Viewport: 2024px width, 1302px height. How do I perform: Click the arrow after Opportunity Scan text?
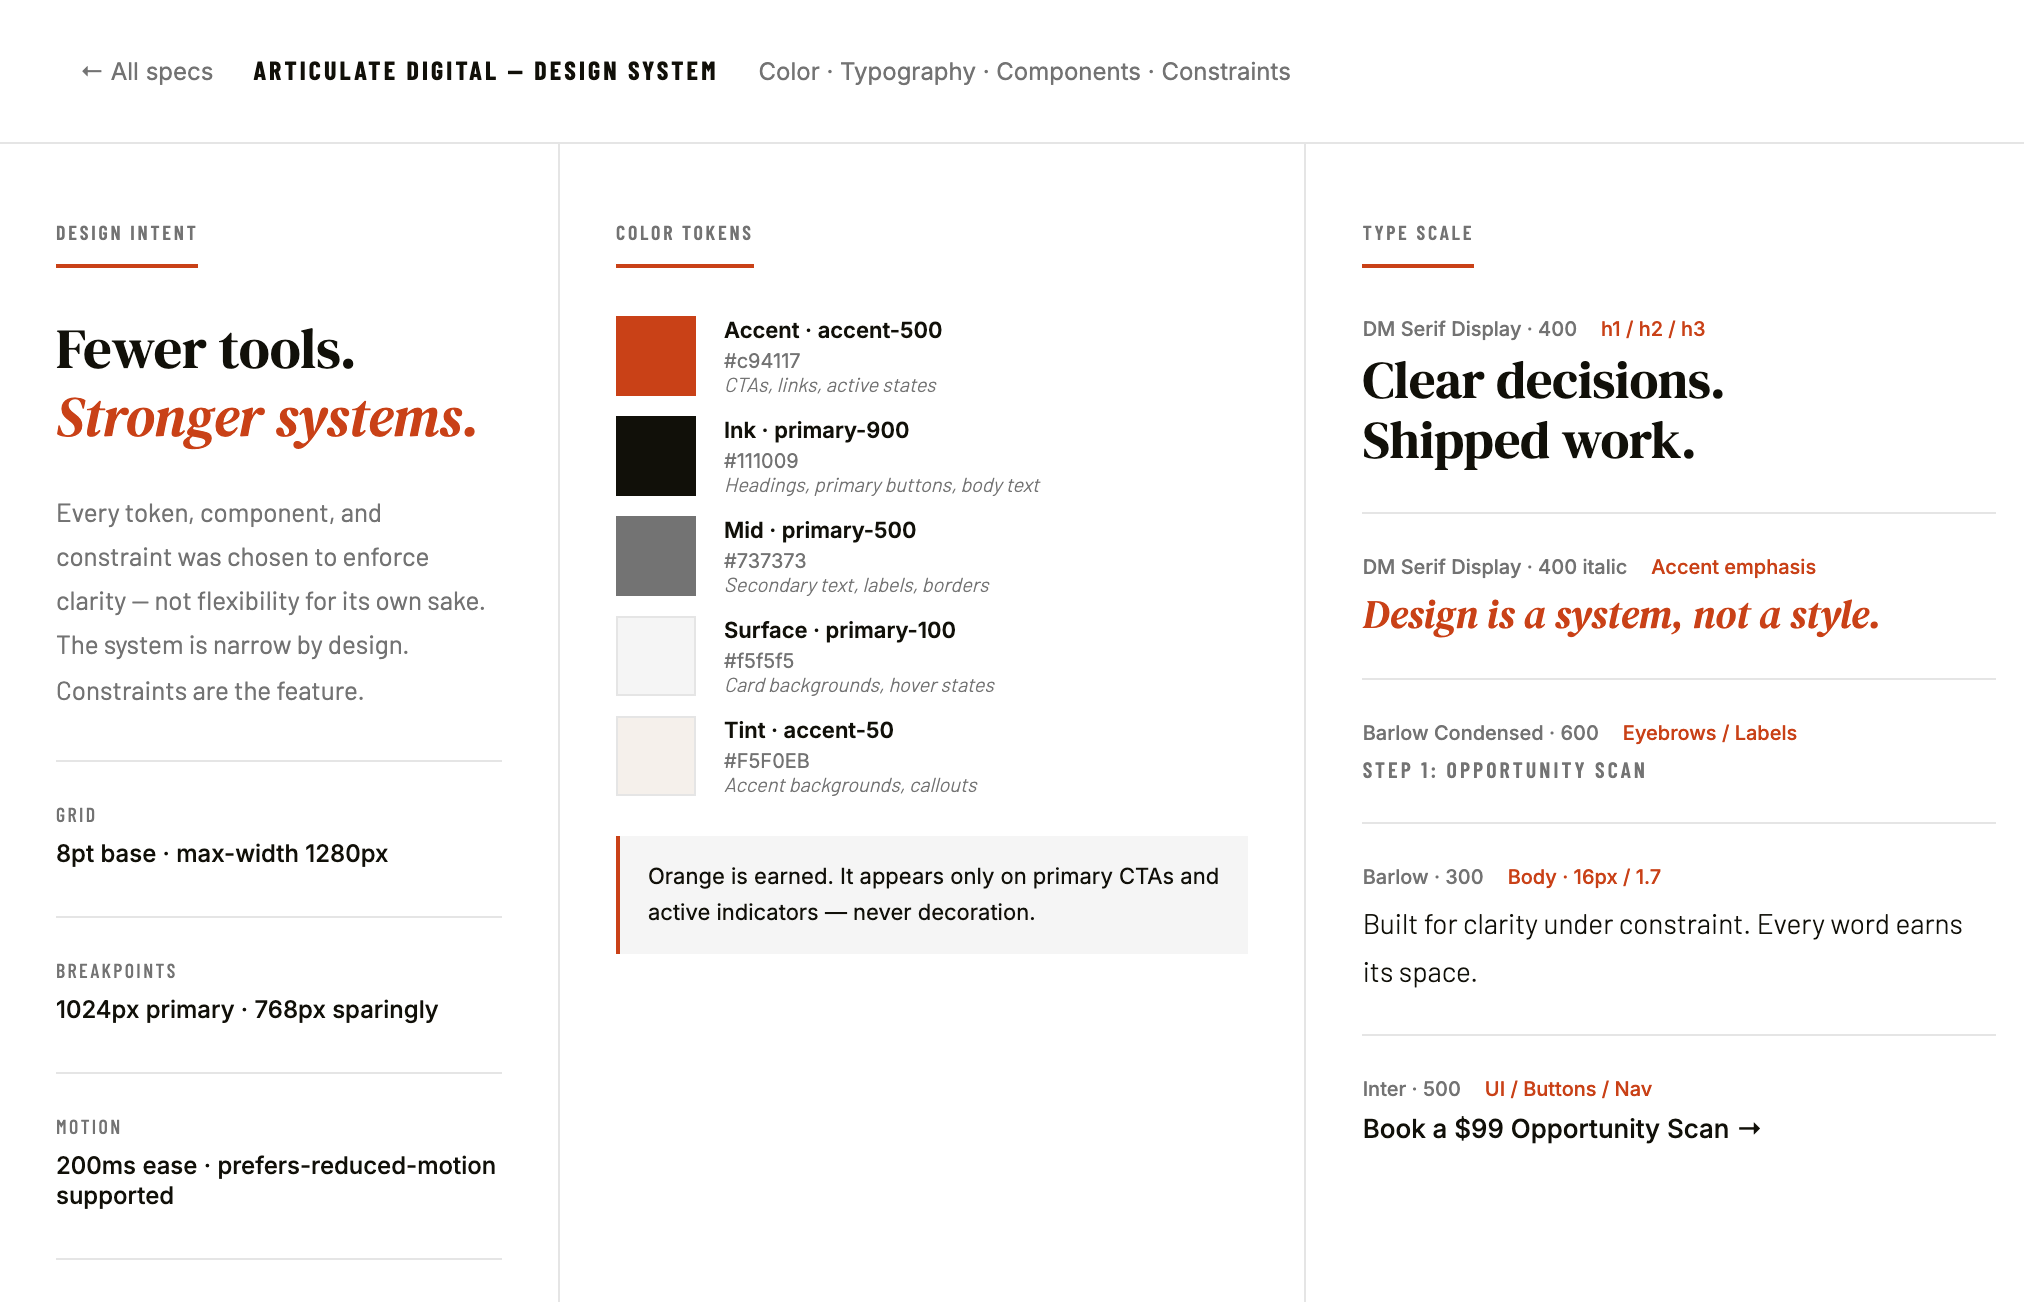click(1749, 1129)
